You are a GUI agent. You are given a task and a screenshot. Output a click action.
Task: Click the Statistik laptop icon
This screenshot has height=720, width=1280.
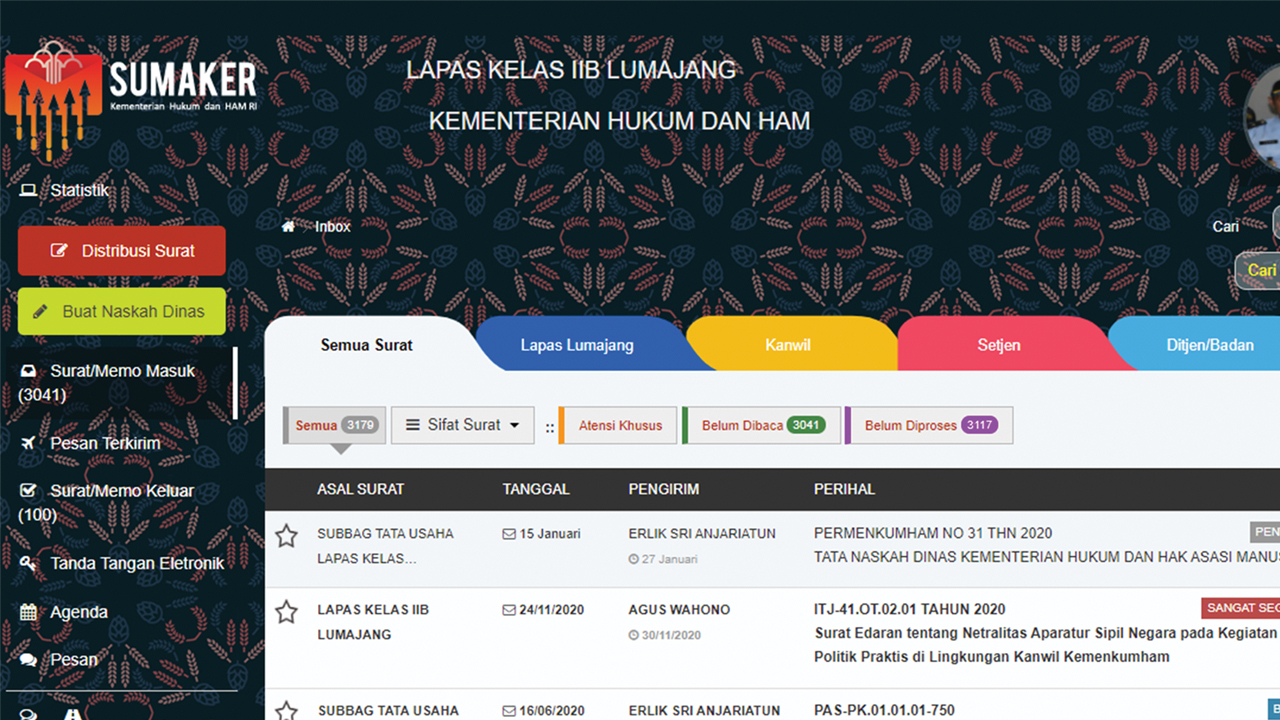click(28, 190)
